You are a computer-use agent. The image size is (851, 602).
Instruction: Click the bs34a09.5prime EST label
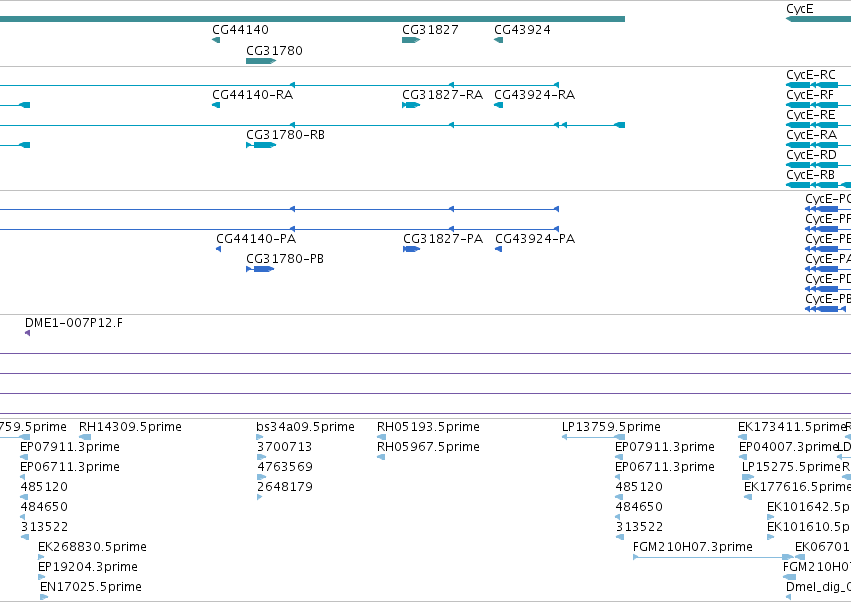pos(305,427)
